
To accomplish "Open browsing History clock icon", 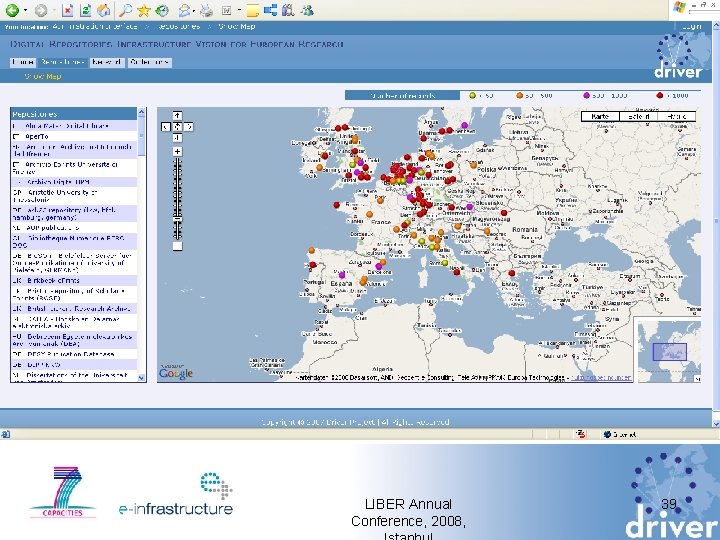I will (162, 10).
